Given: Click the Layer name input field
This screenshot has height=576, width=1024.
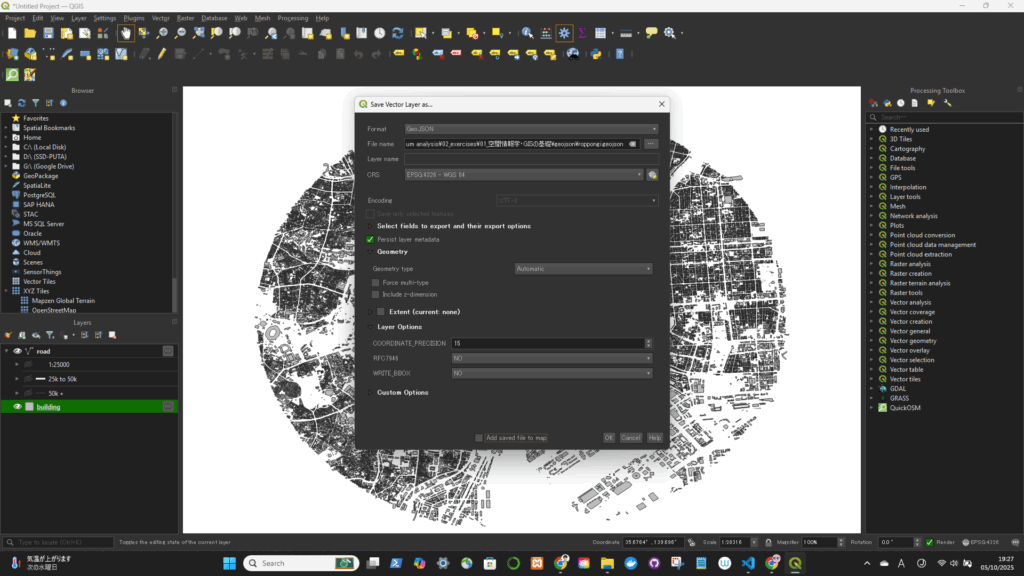Looking at the screenshot, I should (x=530, y=159).
